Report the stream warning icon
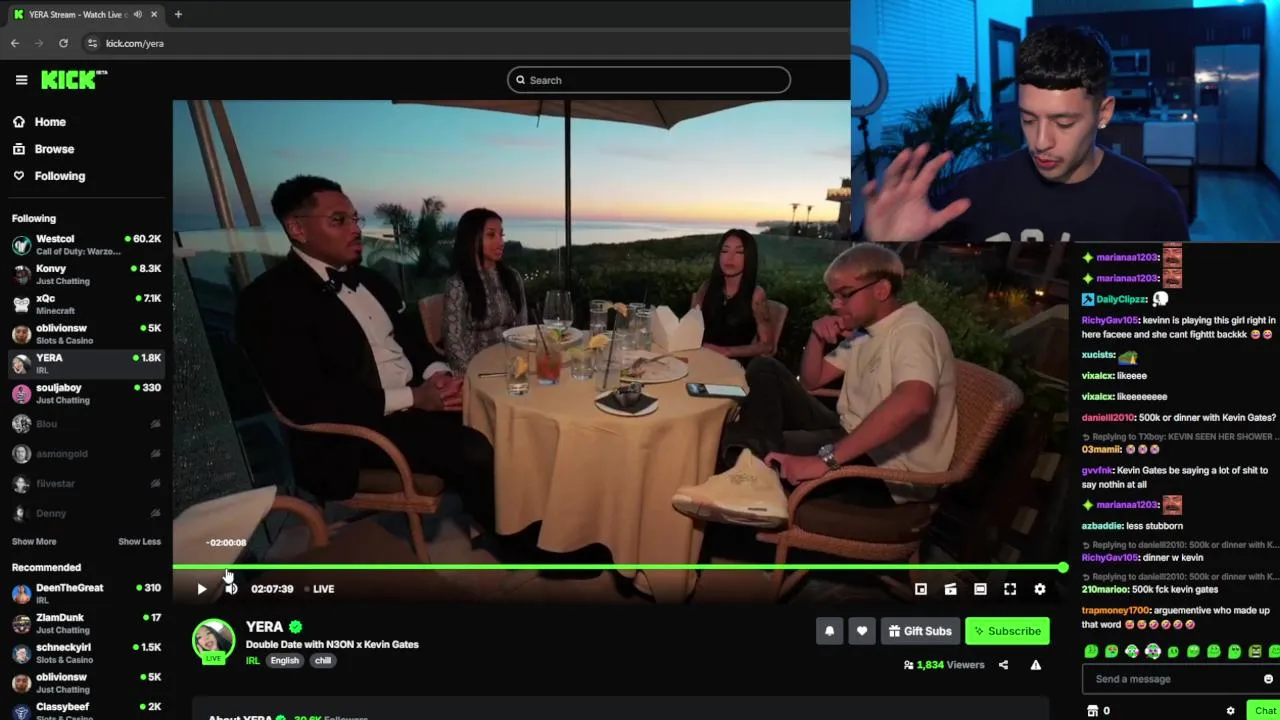The width and height of the screenshot is (1280, 720). pos(1036,665)
